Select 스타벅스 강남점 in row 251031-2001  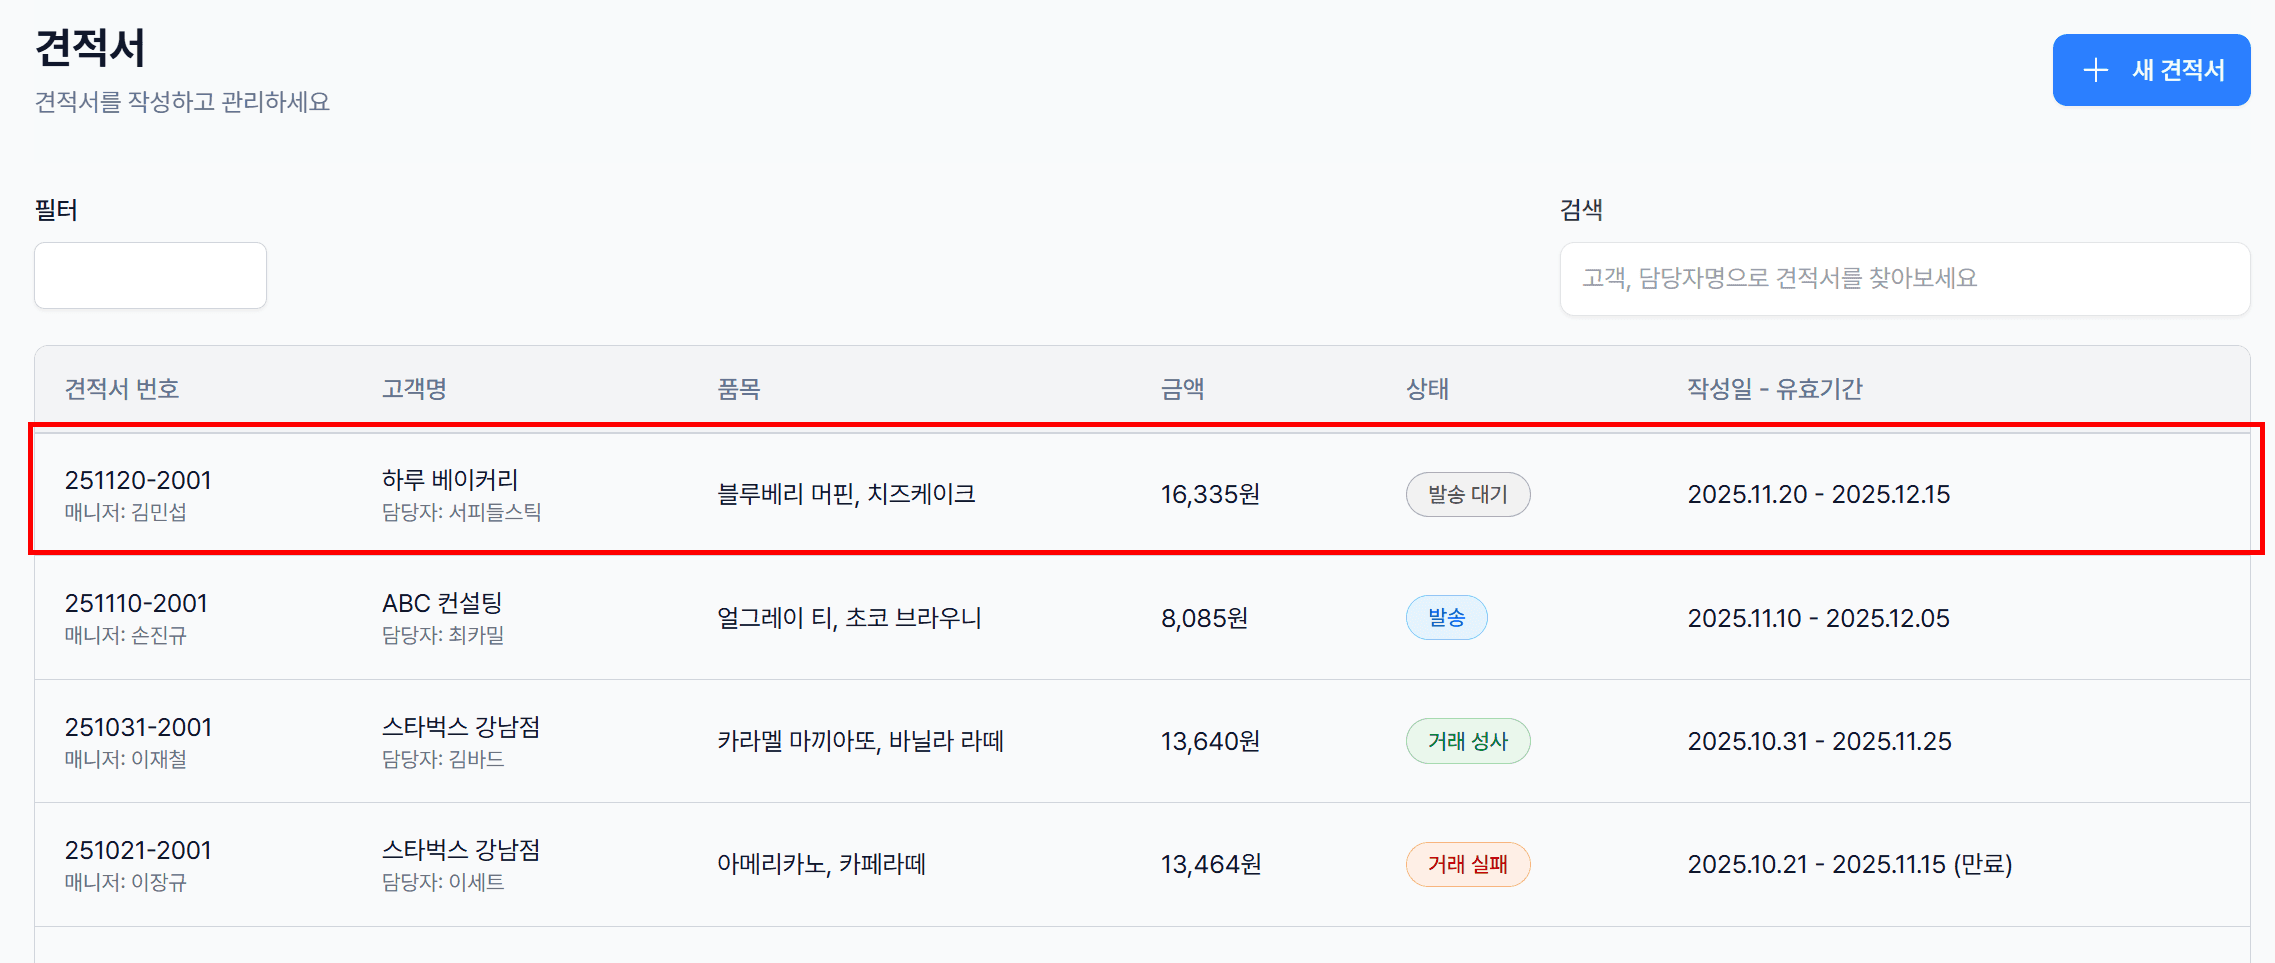click(461, 727)
